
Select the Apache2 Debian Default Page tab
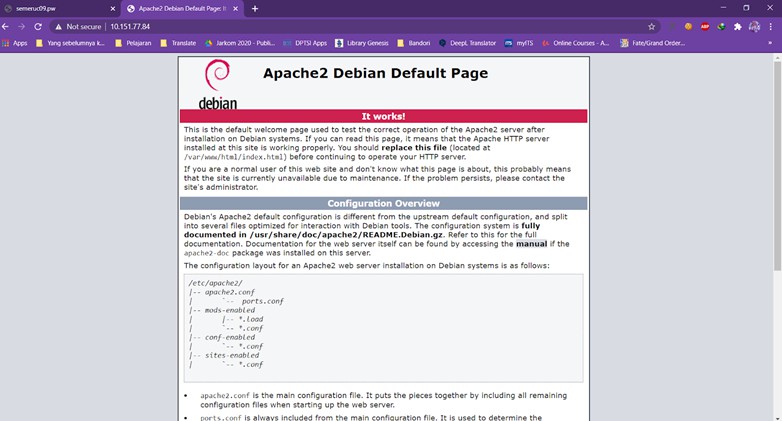click(183, 8)
